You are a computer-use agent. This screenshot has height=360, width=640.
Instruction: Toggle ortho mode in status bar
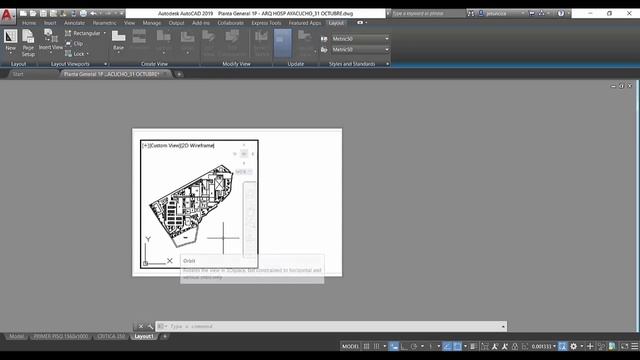tap(404, 347)
